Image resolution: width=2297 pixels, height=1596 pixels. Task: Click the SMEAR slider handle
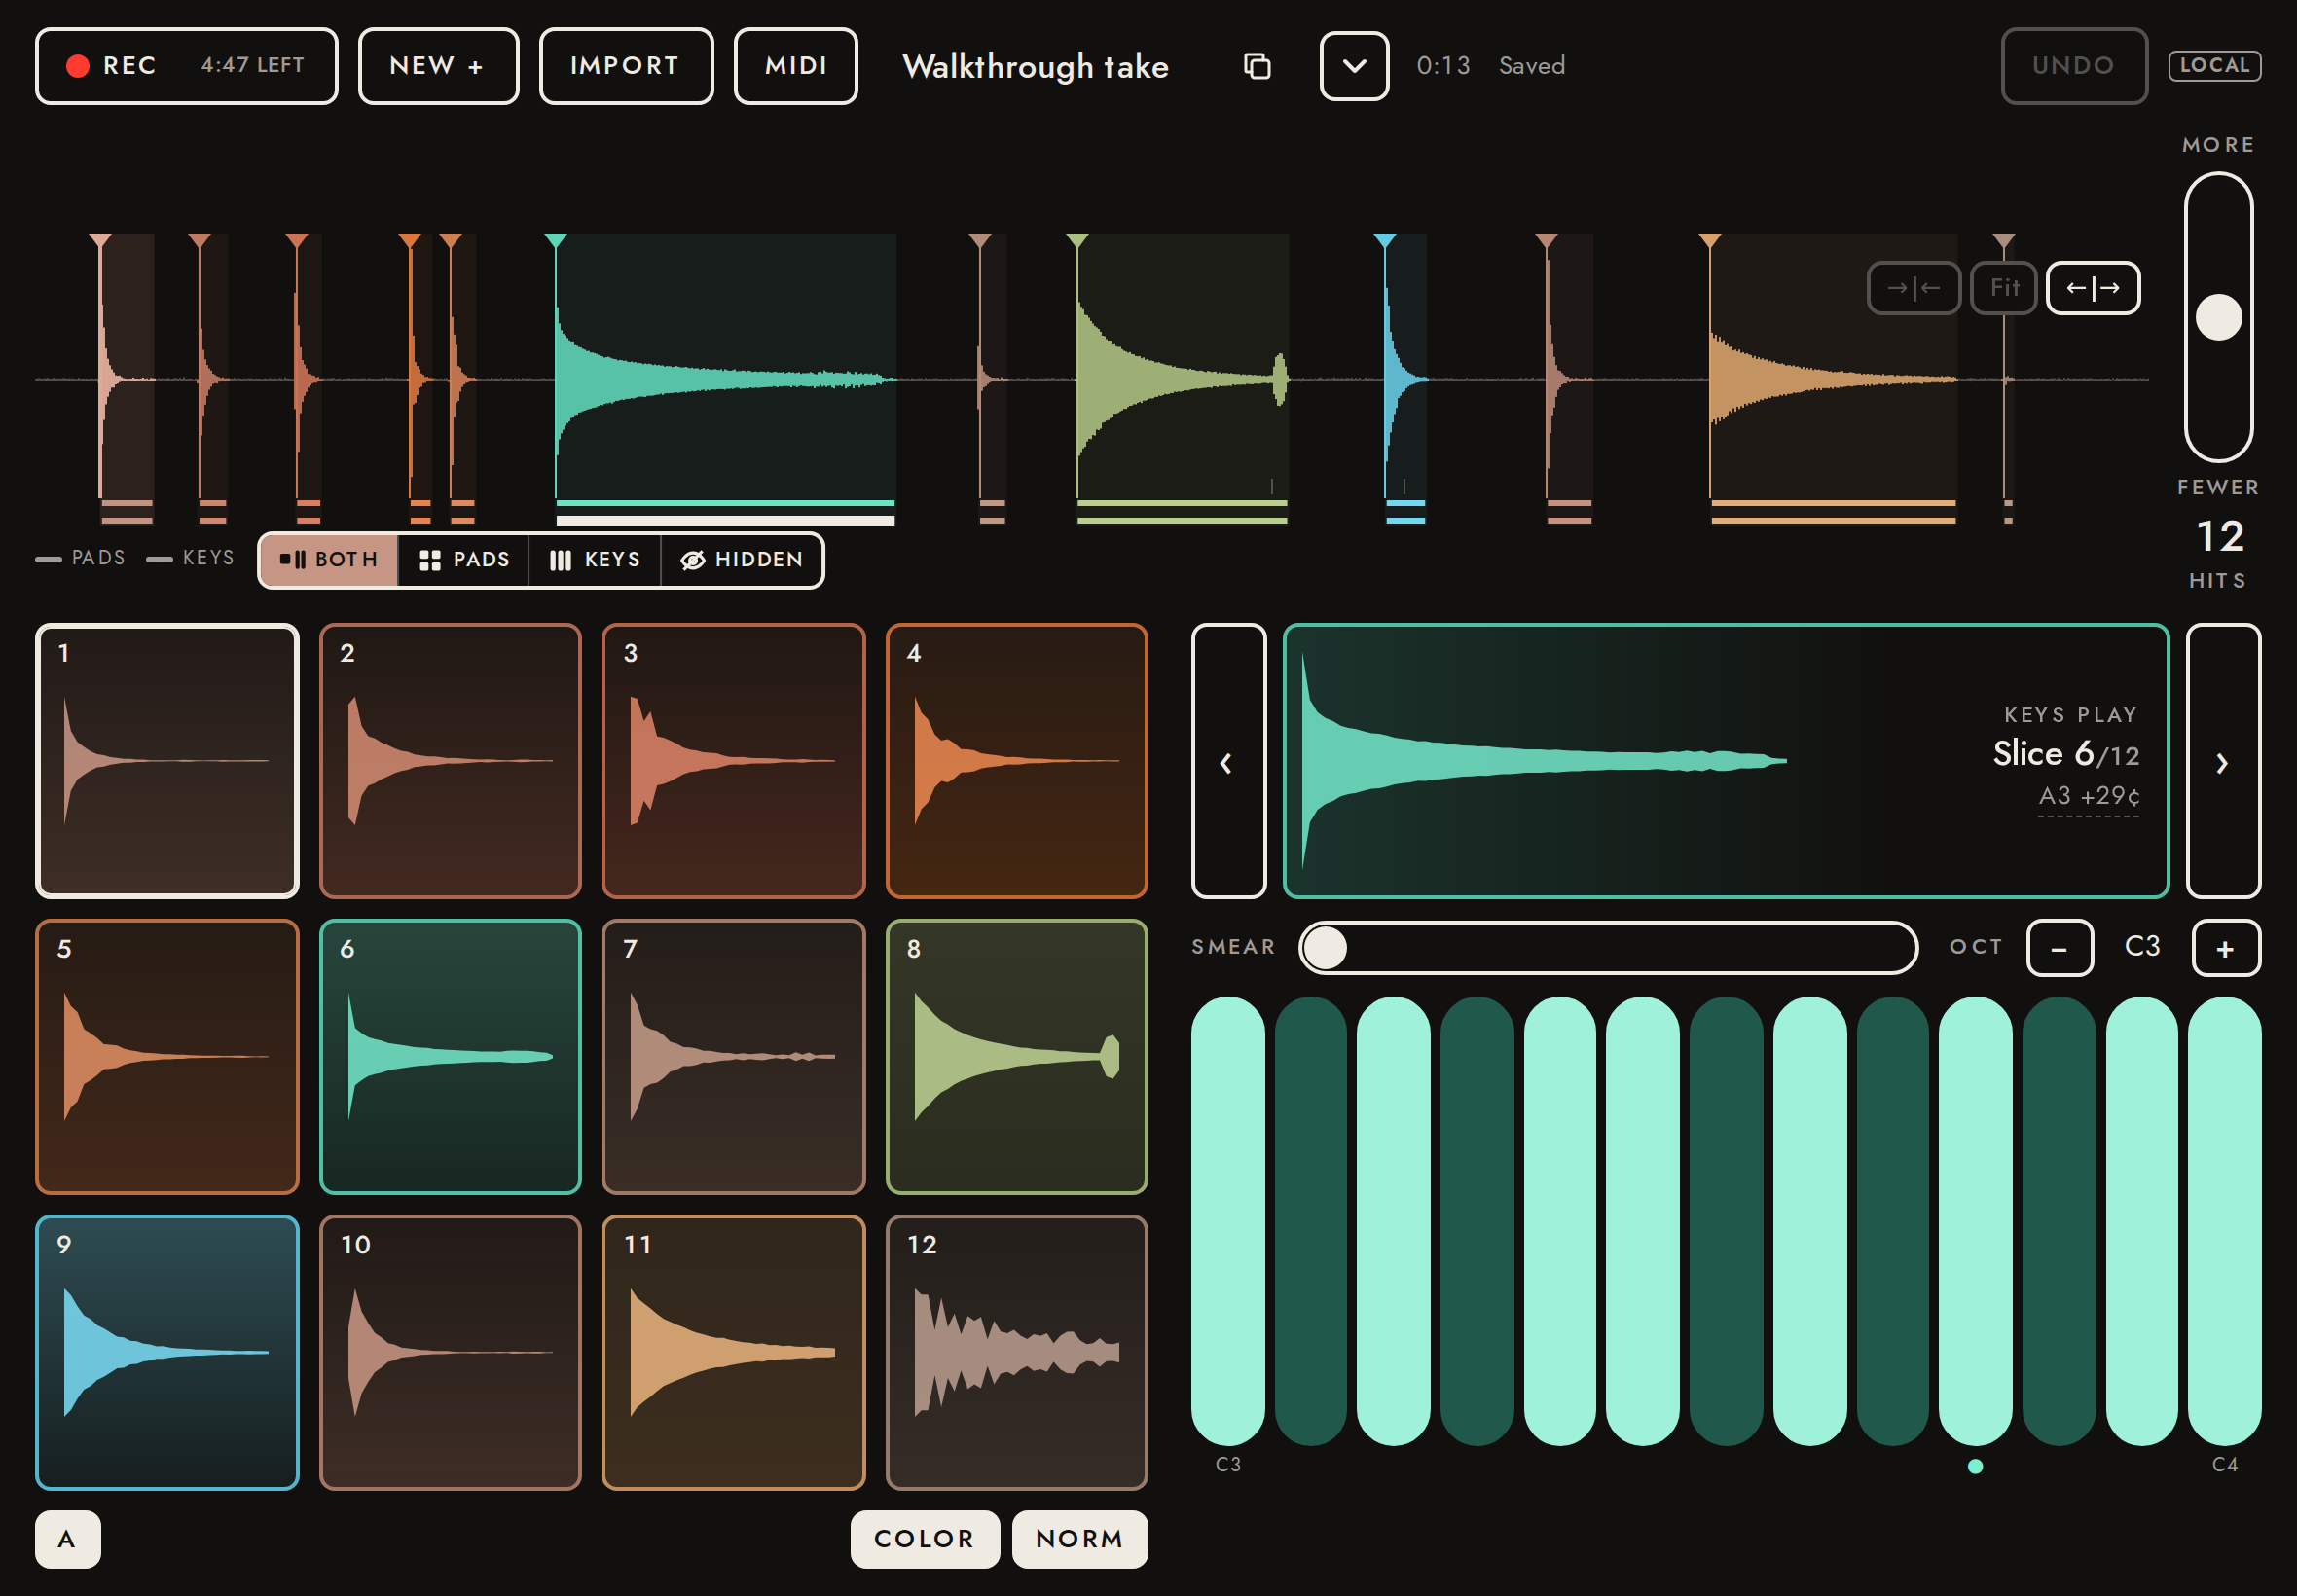[x=1326, y=947]
